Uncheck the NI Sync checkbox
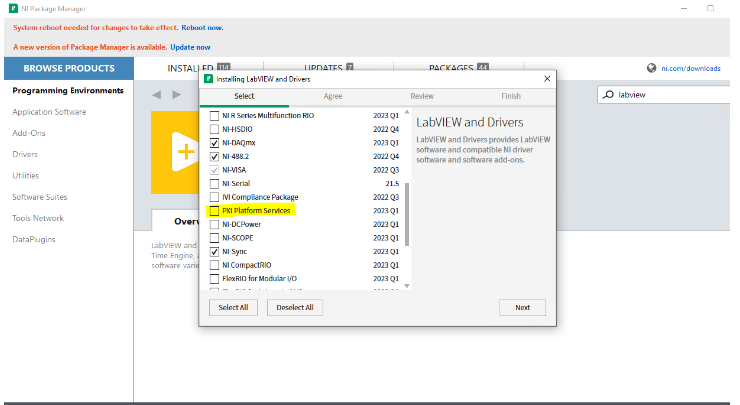The height and width of the screenshot is (405, 740). pyautogui.click(x=214, y=252)
